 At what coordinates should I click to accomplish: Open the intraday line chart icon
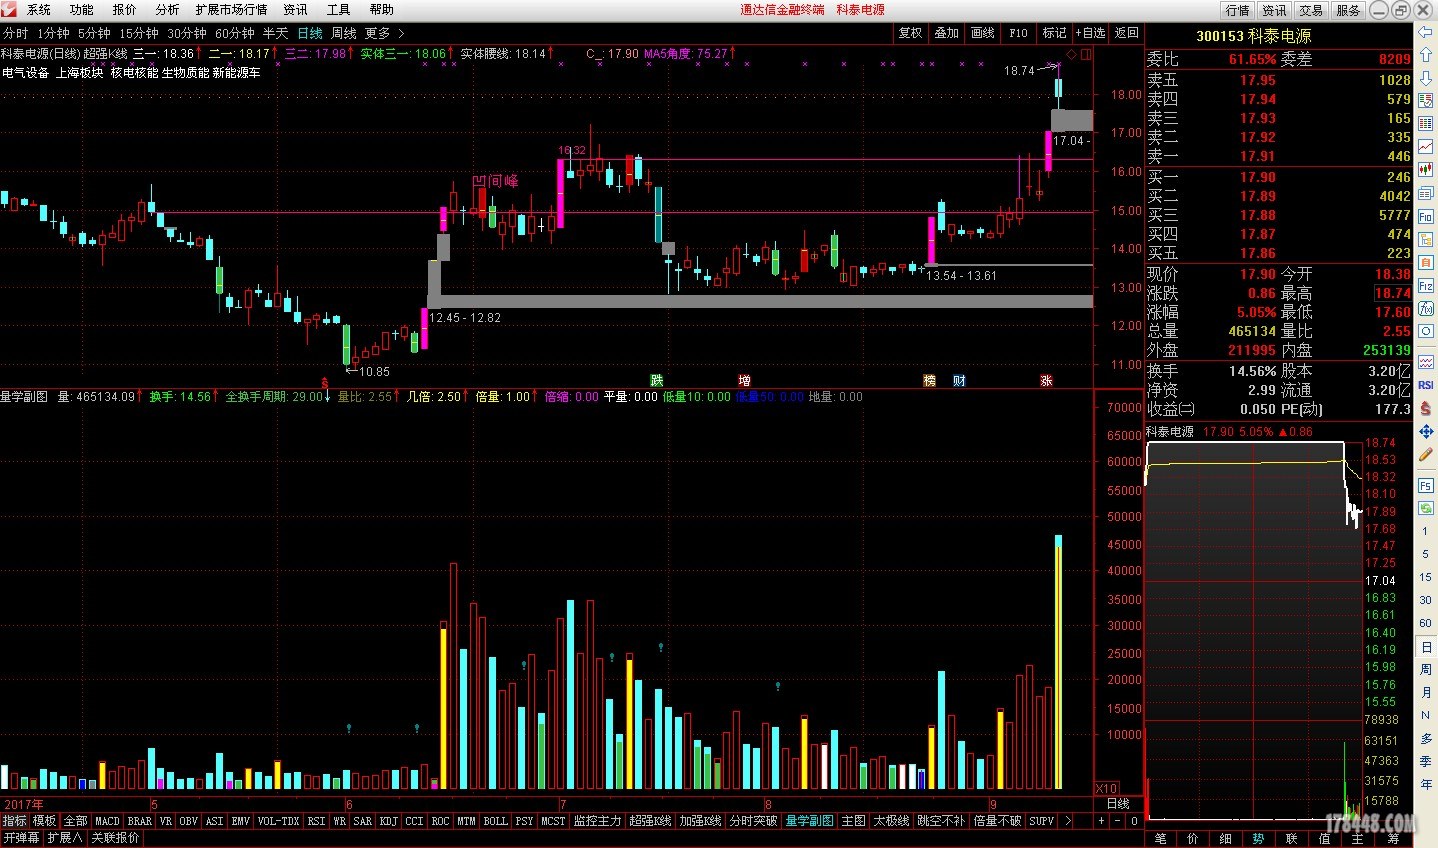pyautogui.click(x=1425, y=147)
